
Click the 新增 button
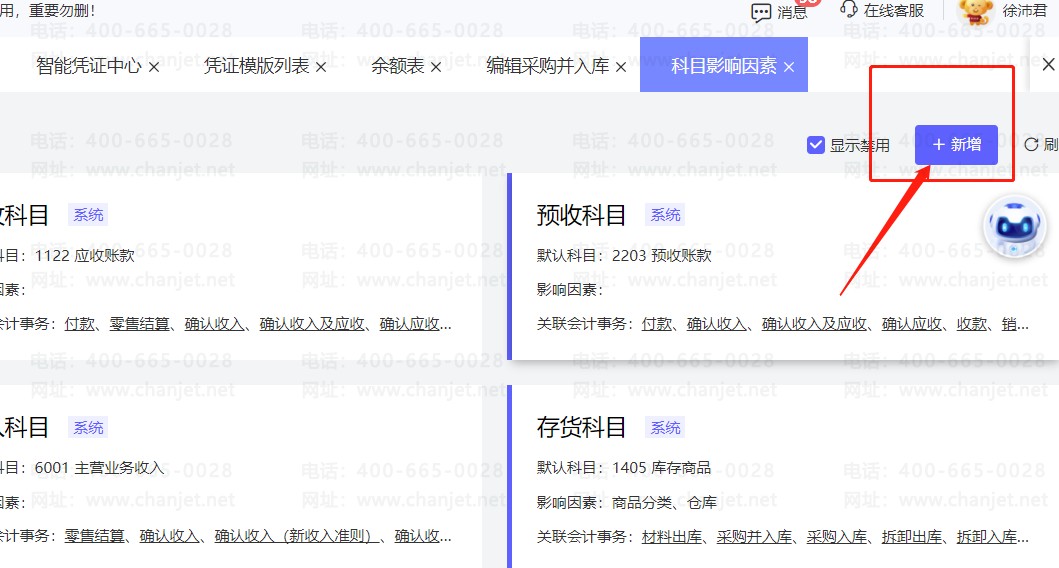tap(956, 145)
